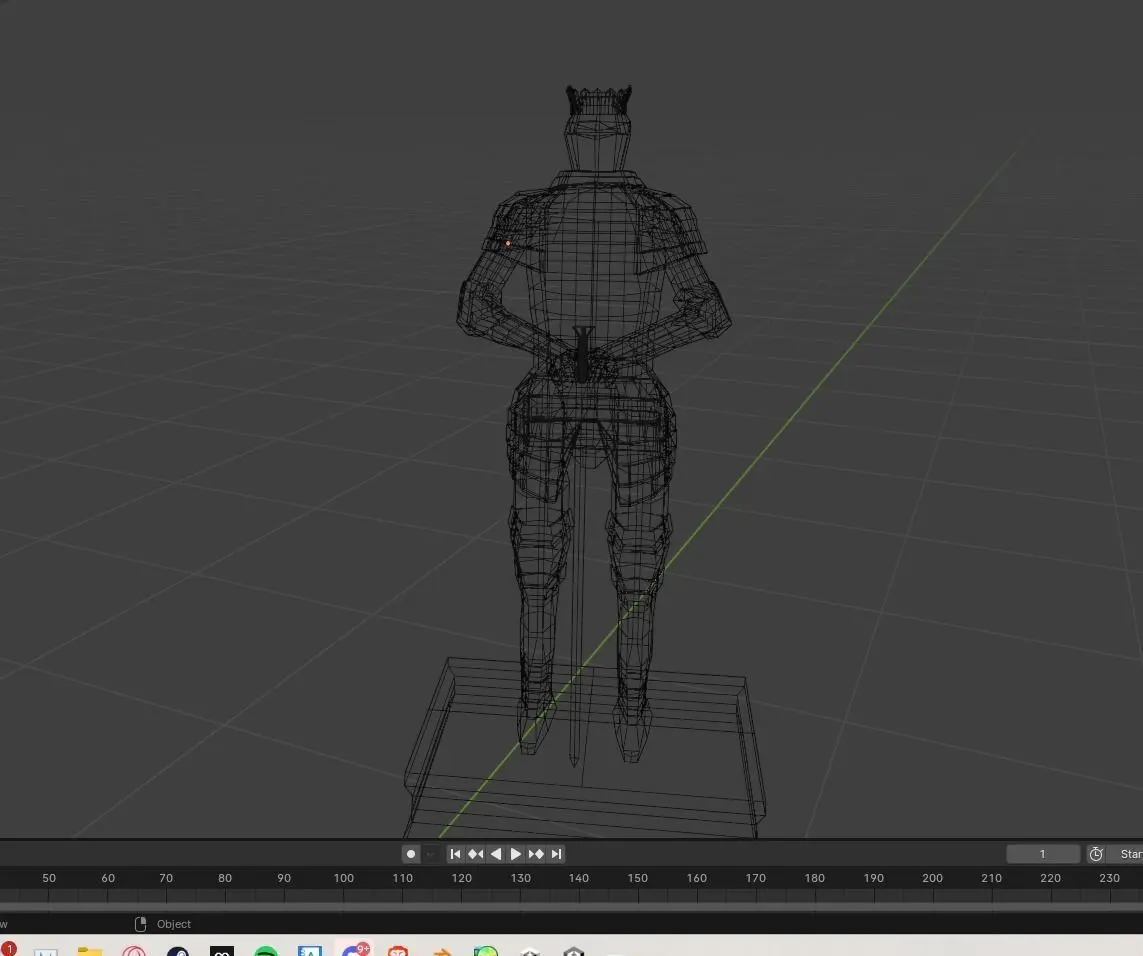Click frame 100 on the timeline ruler
This screenshot has width=1143, height=956.
point(343,878)
